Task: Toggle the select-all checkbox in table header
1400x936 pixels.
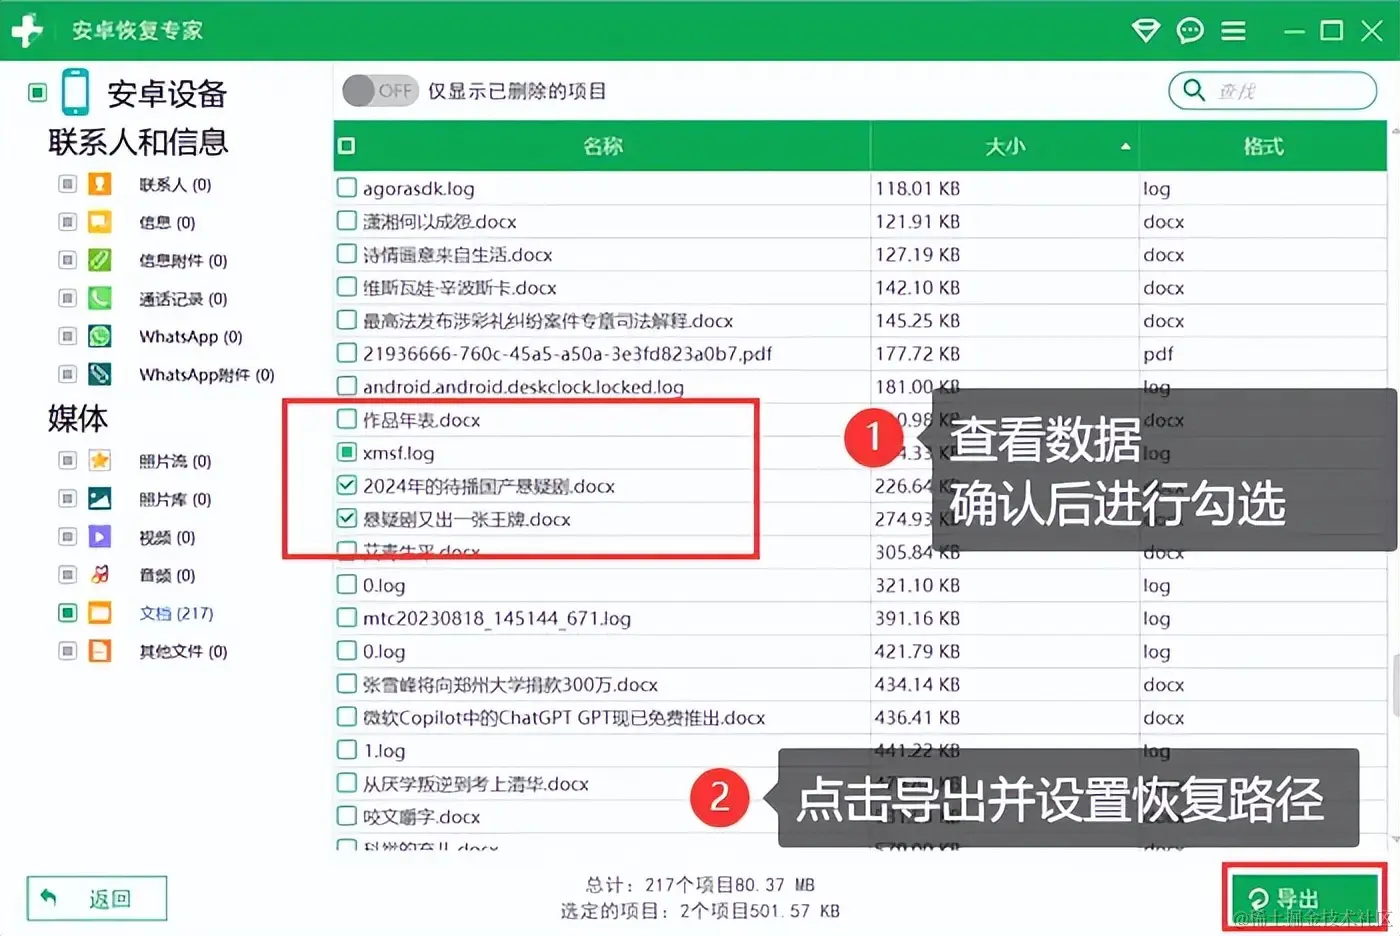Action: (x=347, y=146)
